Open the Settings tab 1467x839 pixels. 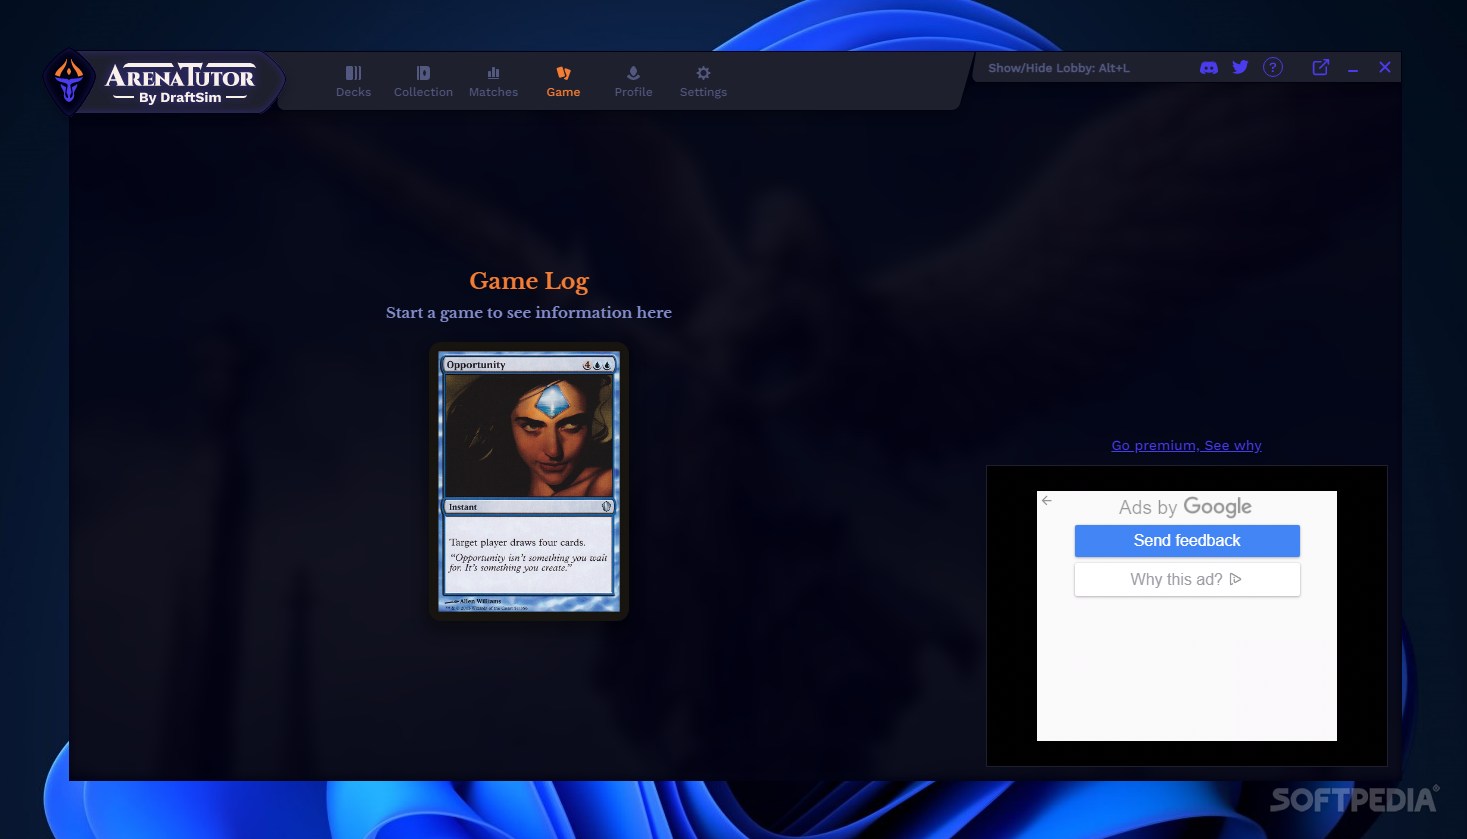pyautogui.click(x=703, y=82)
